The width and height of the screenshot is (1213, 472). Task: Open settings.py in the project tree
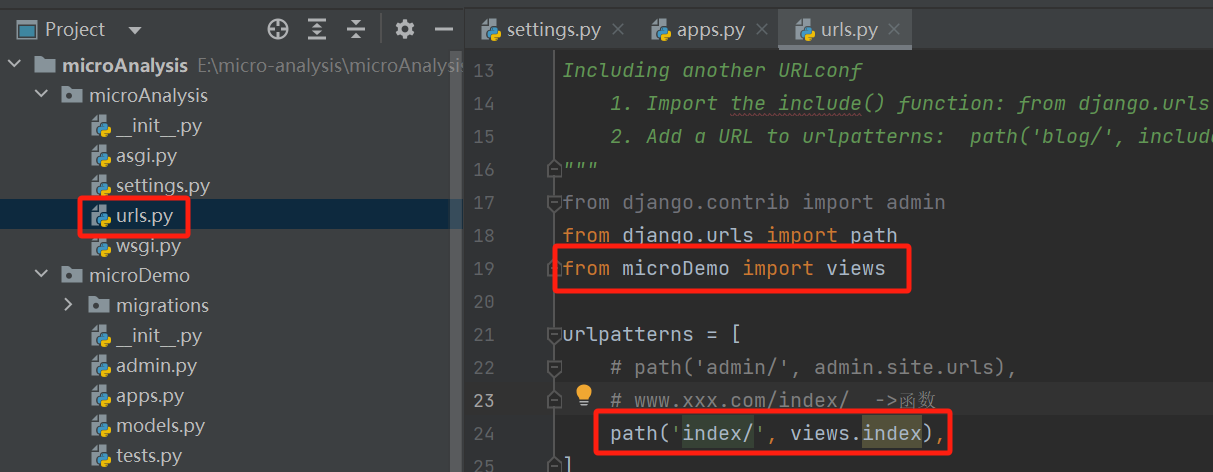pos(162,186)
